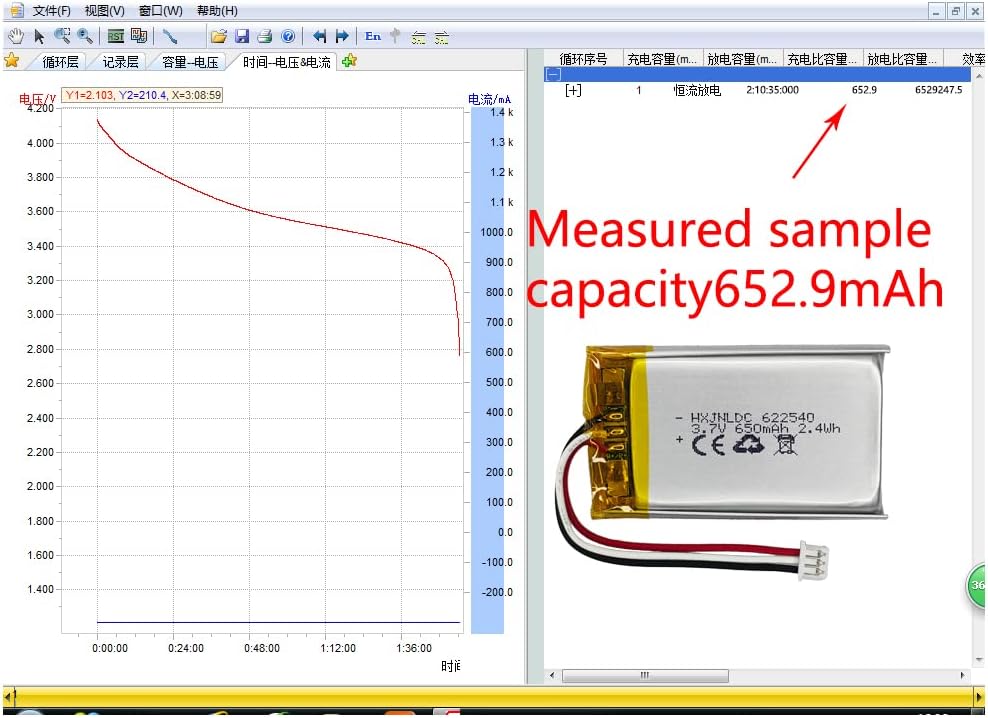Save data with the floppy disk icon

tap(242, 36)
